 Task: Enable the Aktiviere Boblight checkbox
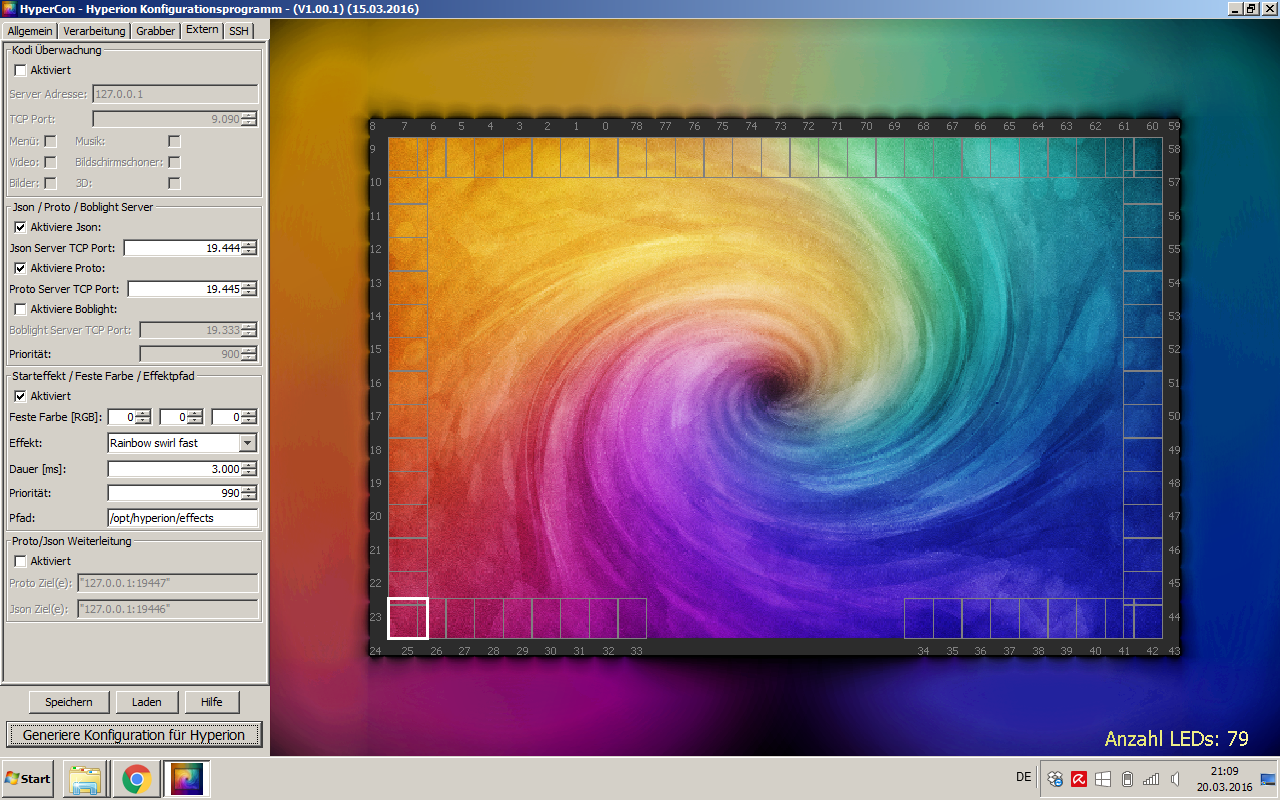(20, 309)
